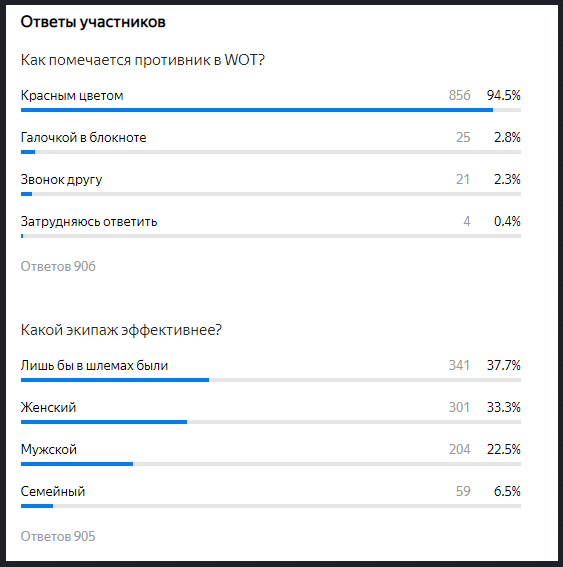This screenshot has width=563, height=567.
Task: Select the question 'Какой экипаж эффективнее?'
Action: [121, 330]
